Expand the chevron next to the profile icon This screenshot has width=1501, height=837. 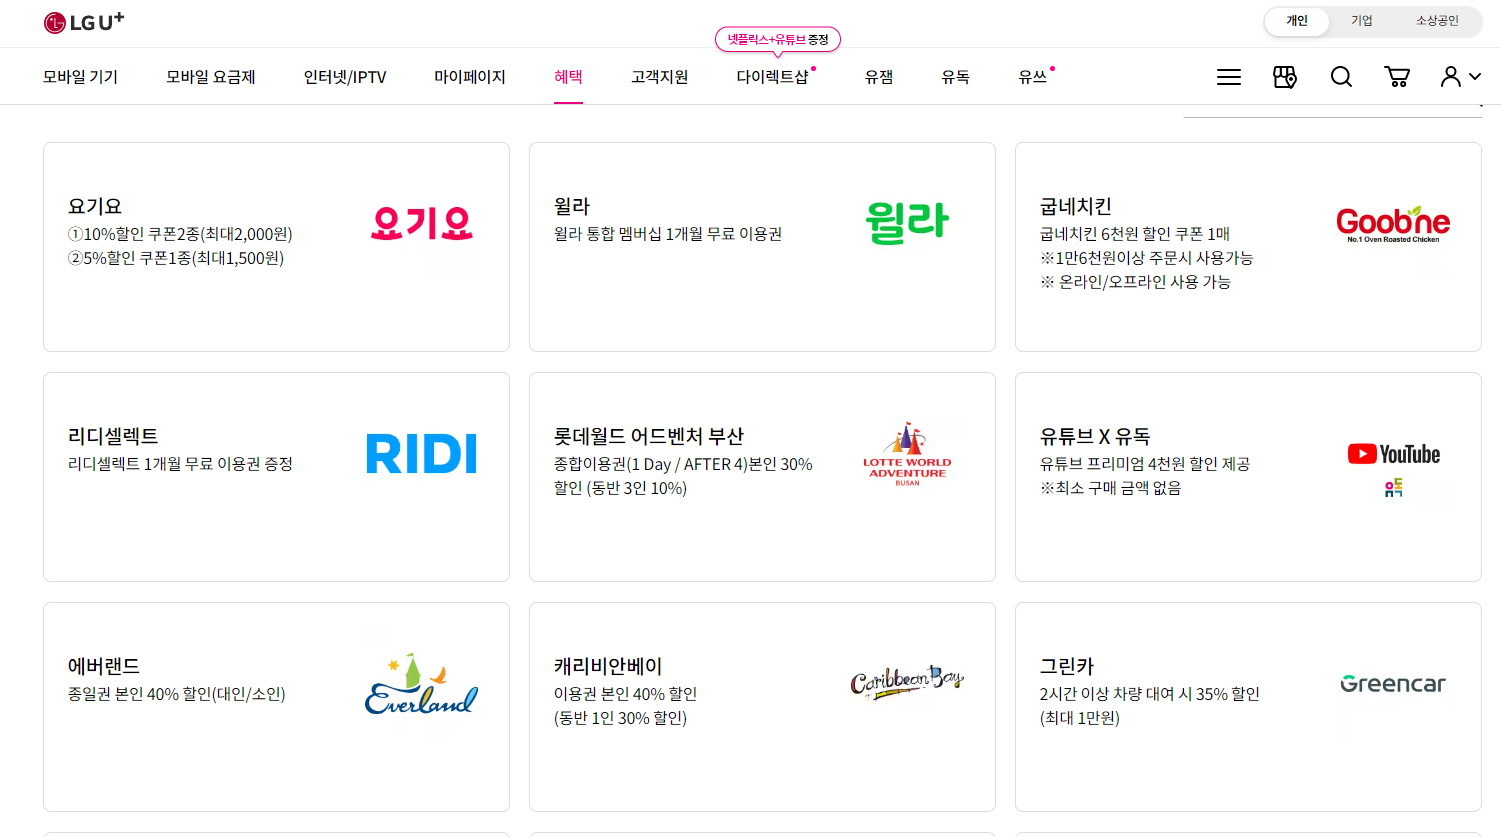(x=1474, y=76)
